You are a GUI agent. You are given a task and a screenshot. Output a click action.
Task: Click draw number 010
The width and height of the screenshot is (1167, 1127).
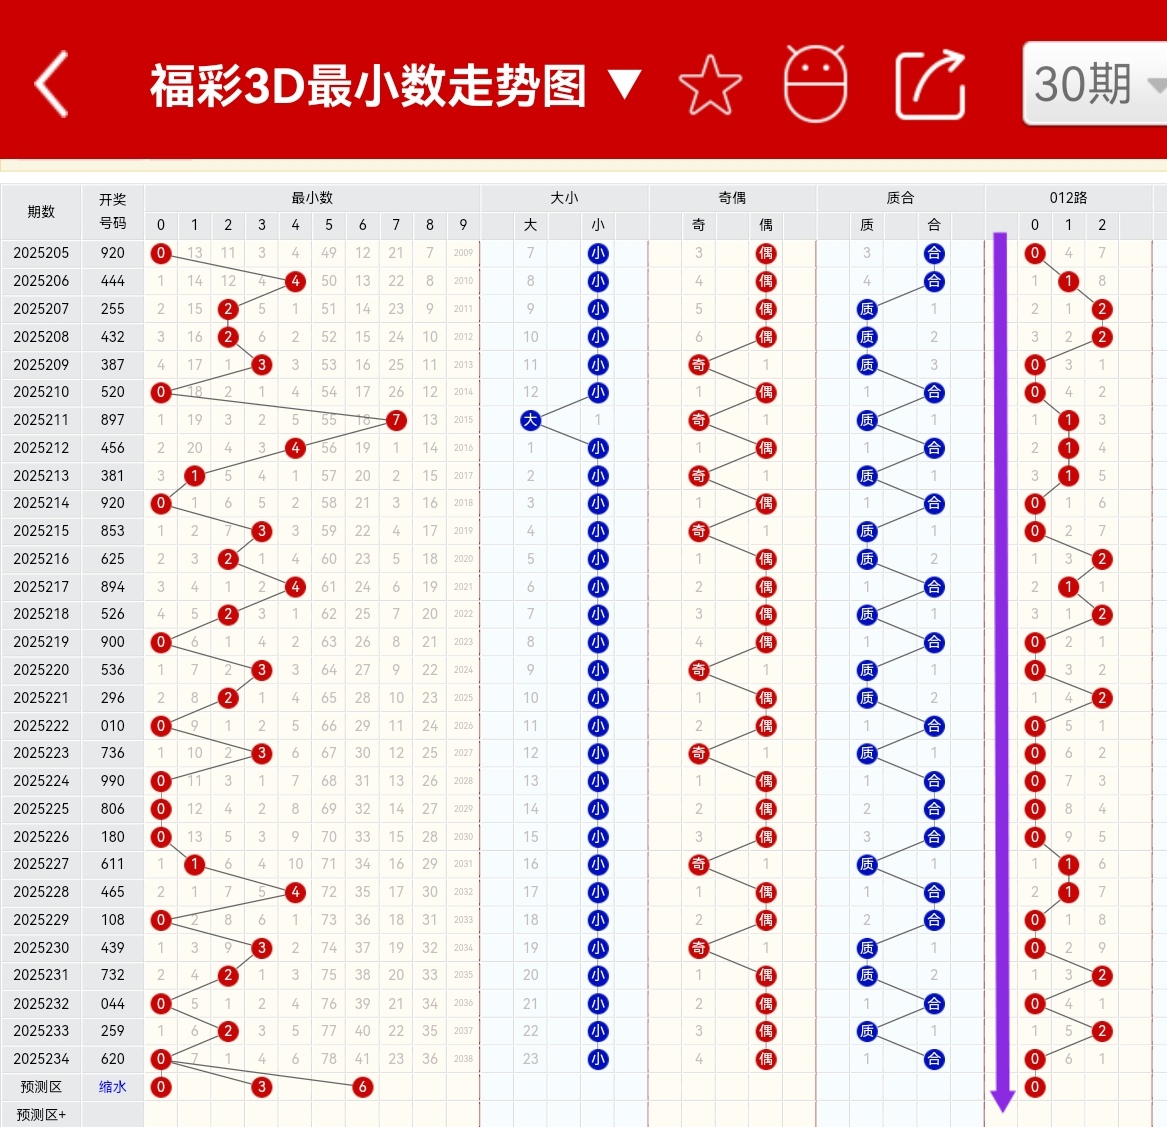pyautogui.click(x=112, y=726)
